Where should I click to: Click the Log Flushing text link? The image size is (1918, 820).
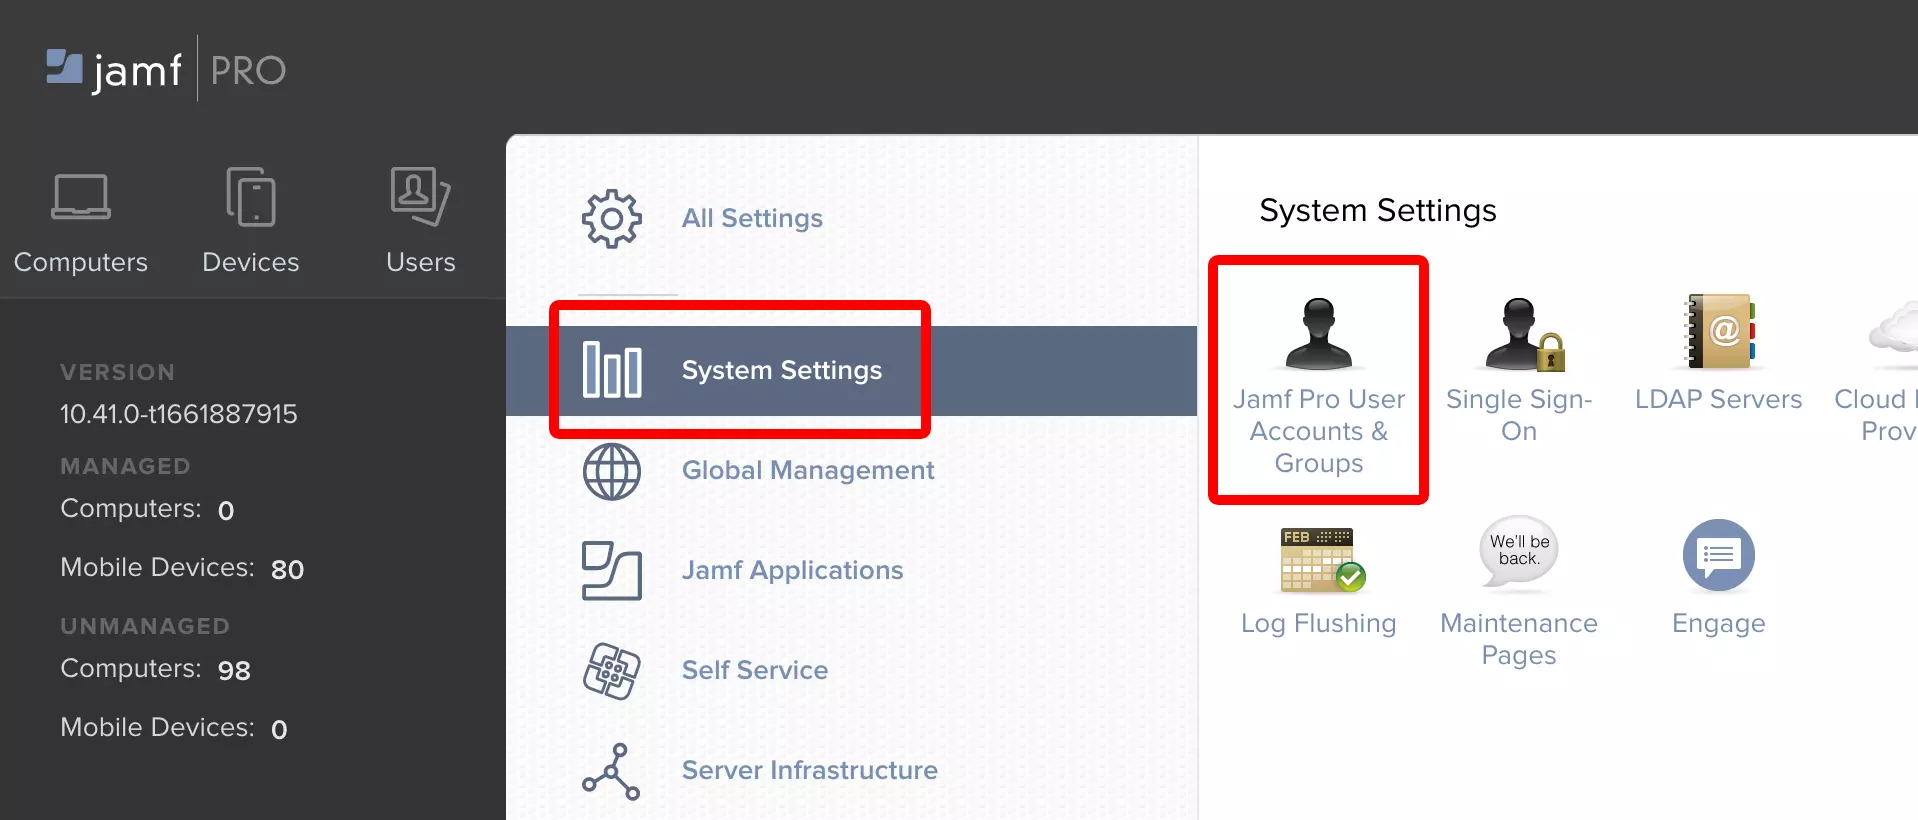coord(1319,623)
